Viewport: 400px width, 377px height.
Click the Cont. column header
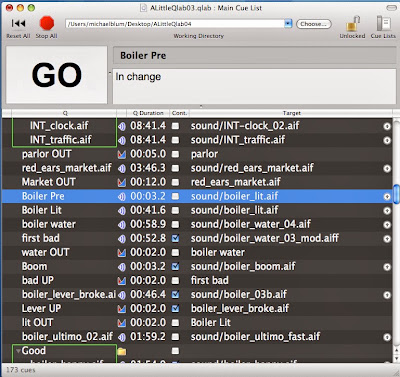tap(179, 113)
